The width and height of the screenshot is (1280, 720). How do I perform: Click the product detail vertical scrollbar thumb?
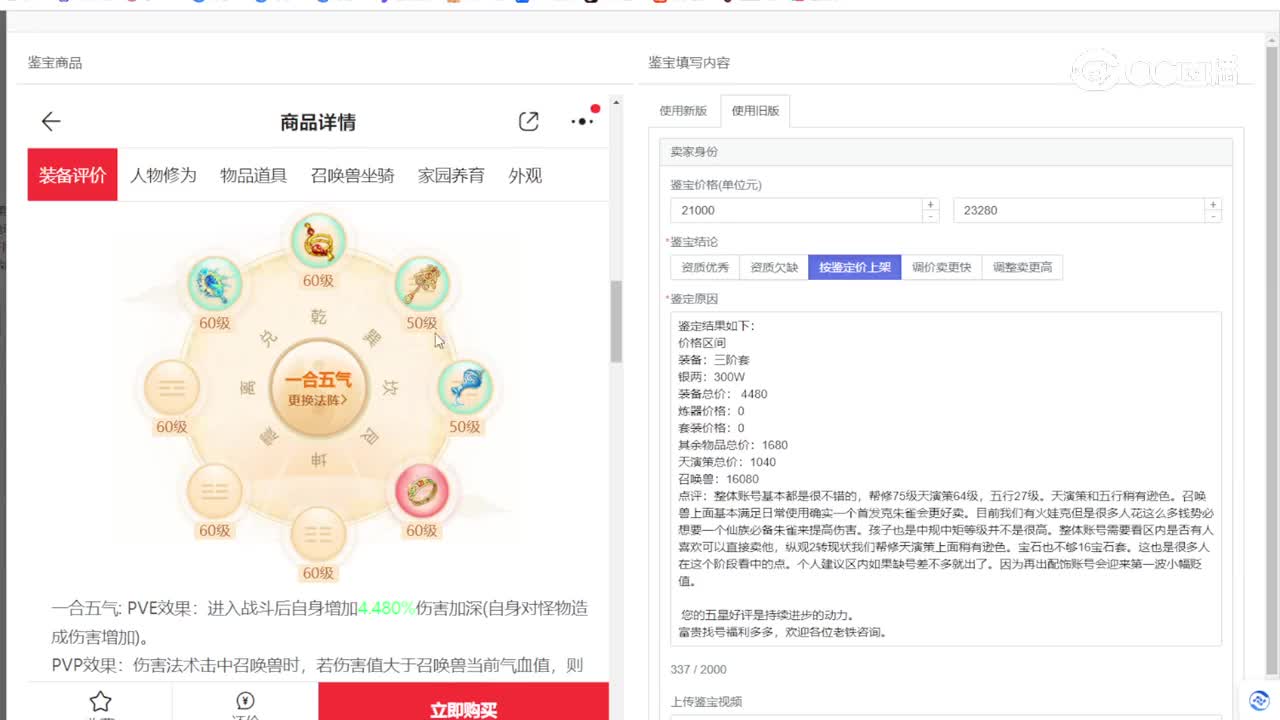pos(616,321)
